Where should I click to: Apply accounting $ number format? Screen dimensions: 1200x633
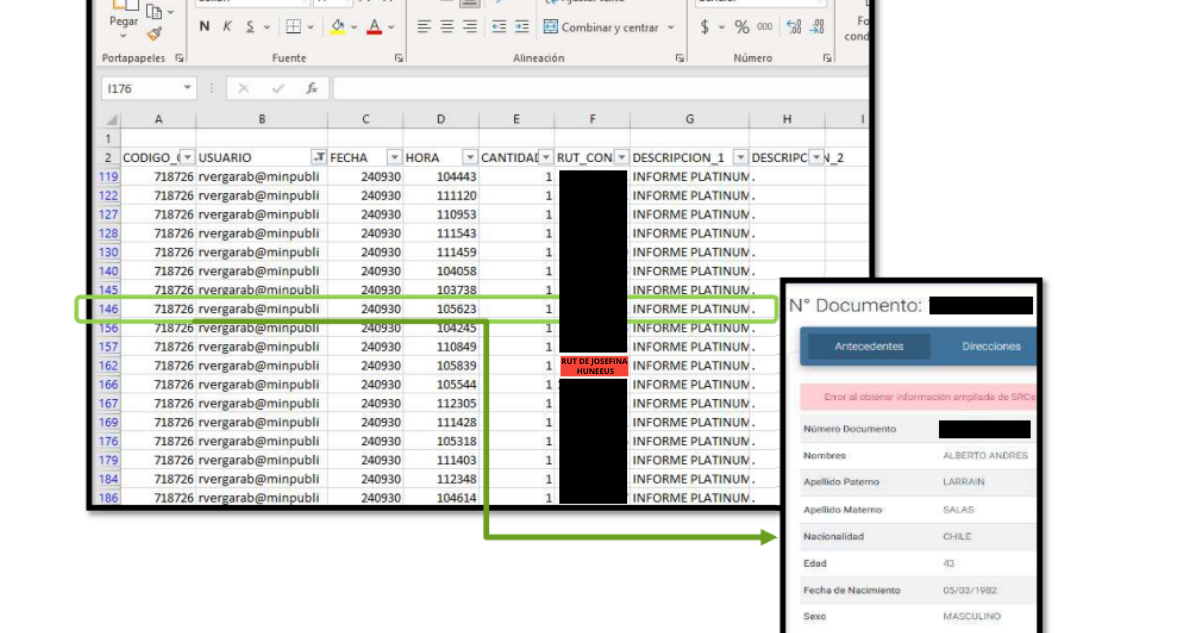(705, 27)
